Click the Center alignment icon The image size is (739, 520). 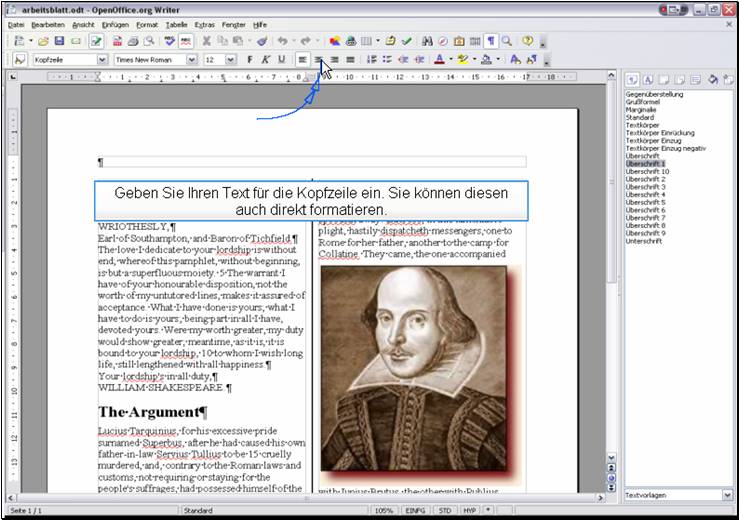click(319, 60)
